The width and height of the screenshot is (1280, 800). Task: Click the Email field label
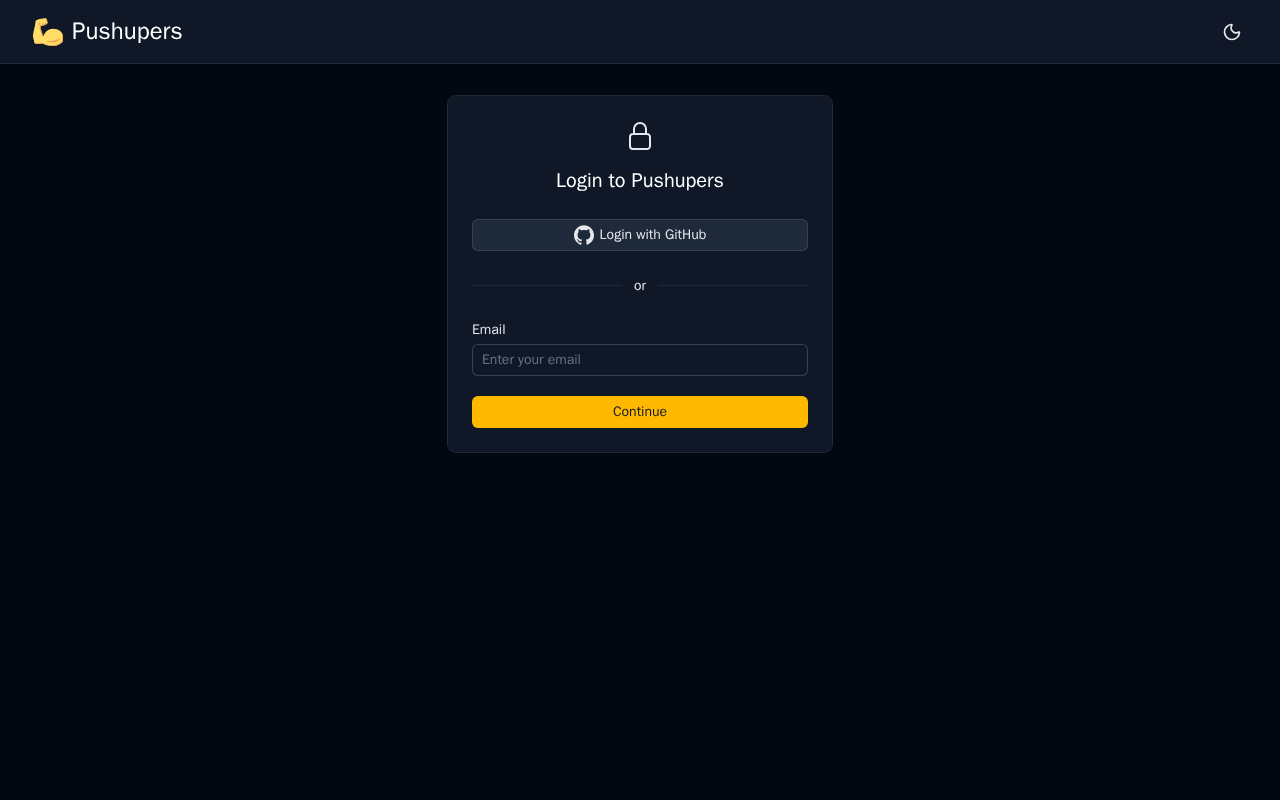click(x=489, y=329)
